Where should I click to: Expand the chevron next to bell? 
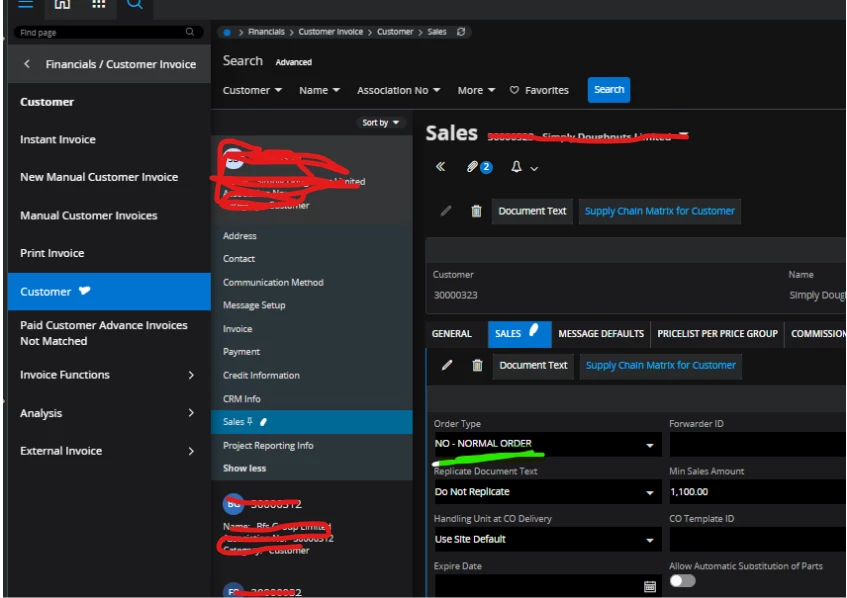pyautogui.click(x=534, y=169)
